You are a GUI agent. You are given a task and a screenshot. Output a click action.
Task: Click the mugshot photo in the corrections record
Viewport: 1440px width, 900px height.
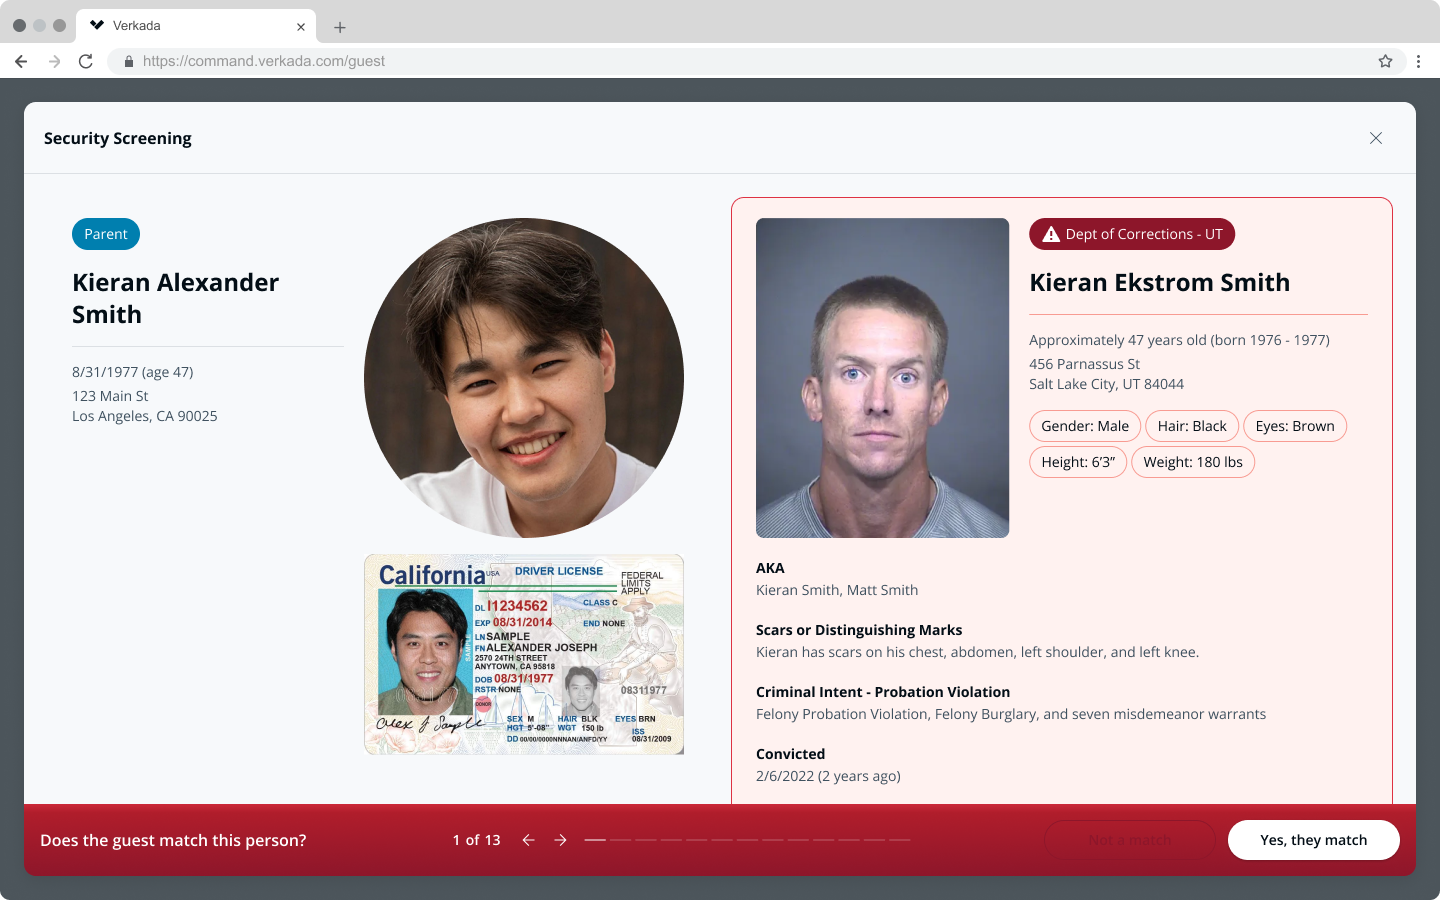click(882, 378)
